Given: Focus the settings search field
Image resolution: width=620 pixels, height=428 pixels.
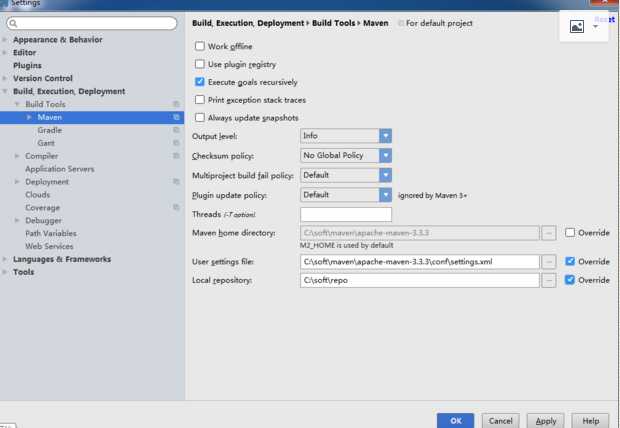Looking at the screenshot, I should pyautogui.click(x=92, y=23).
